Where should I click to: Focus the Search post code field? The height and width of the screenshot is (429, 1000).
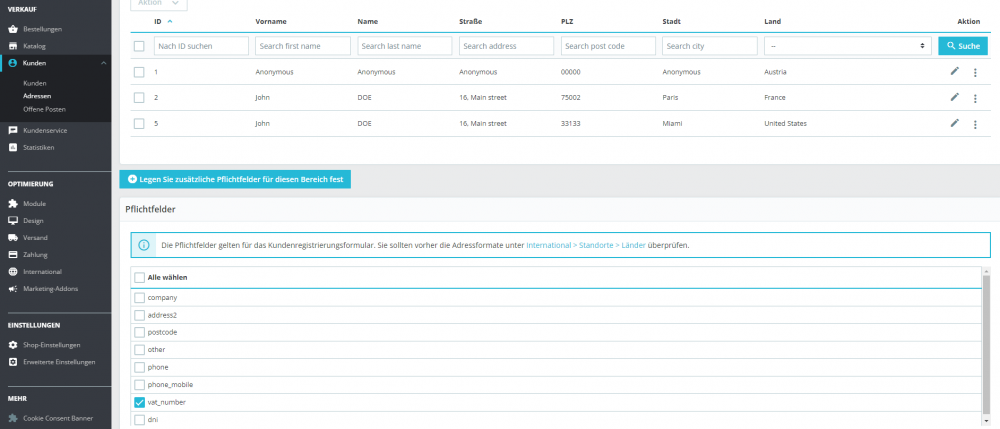point(608,46)
